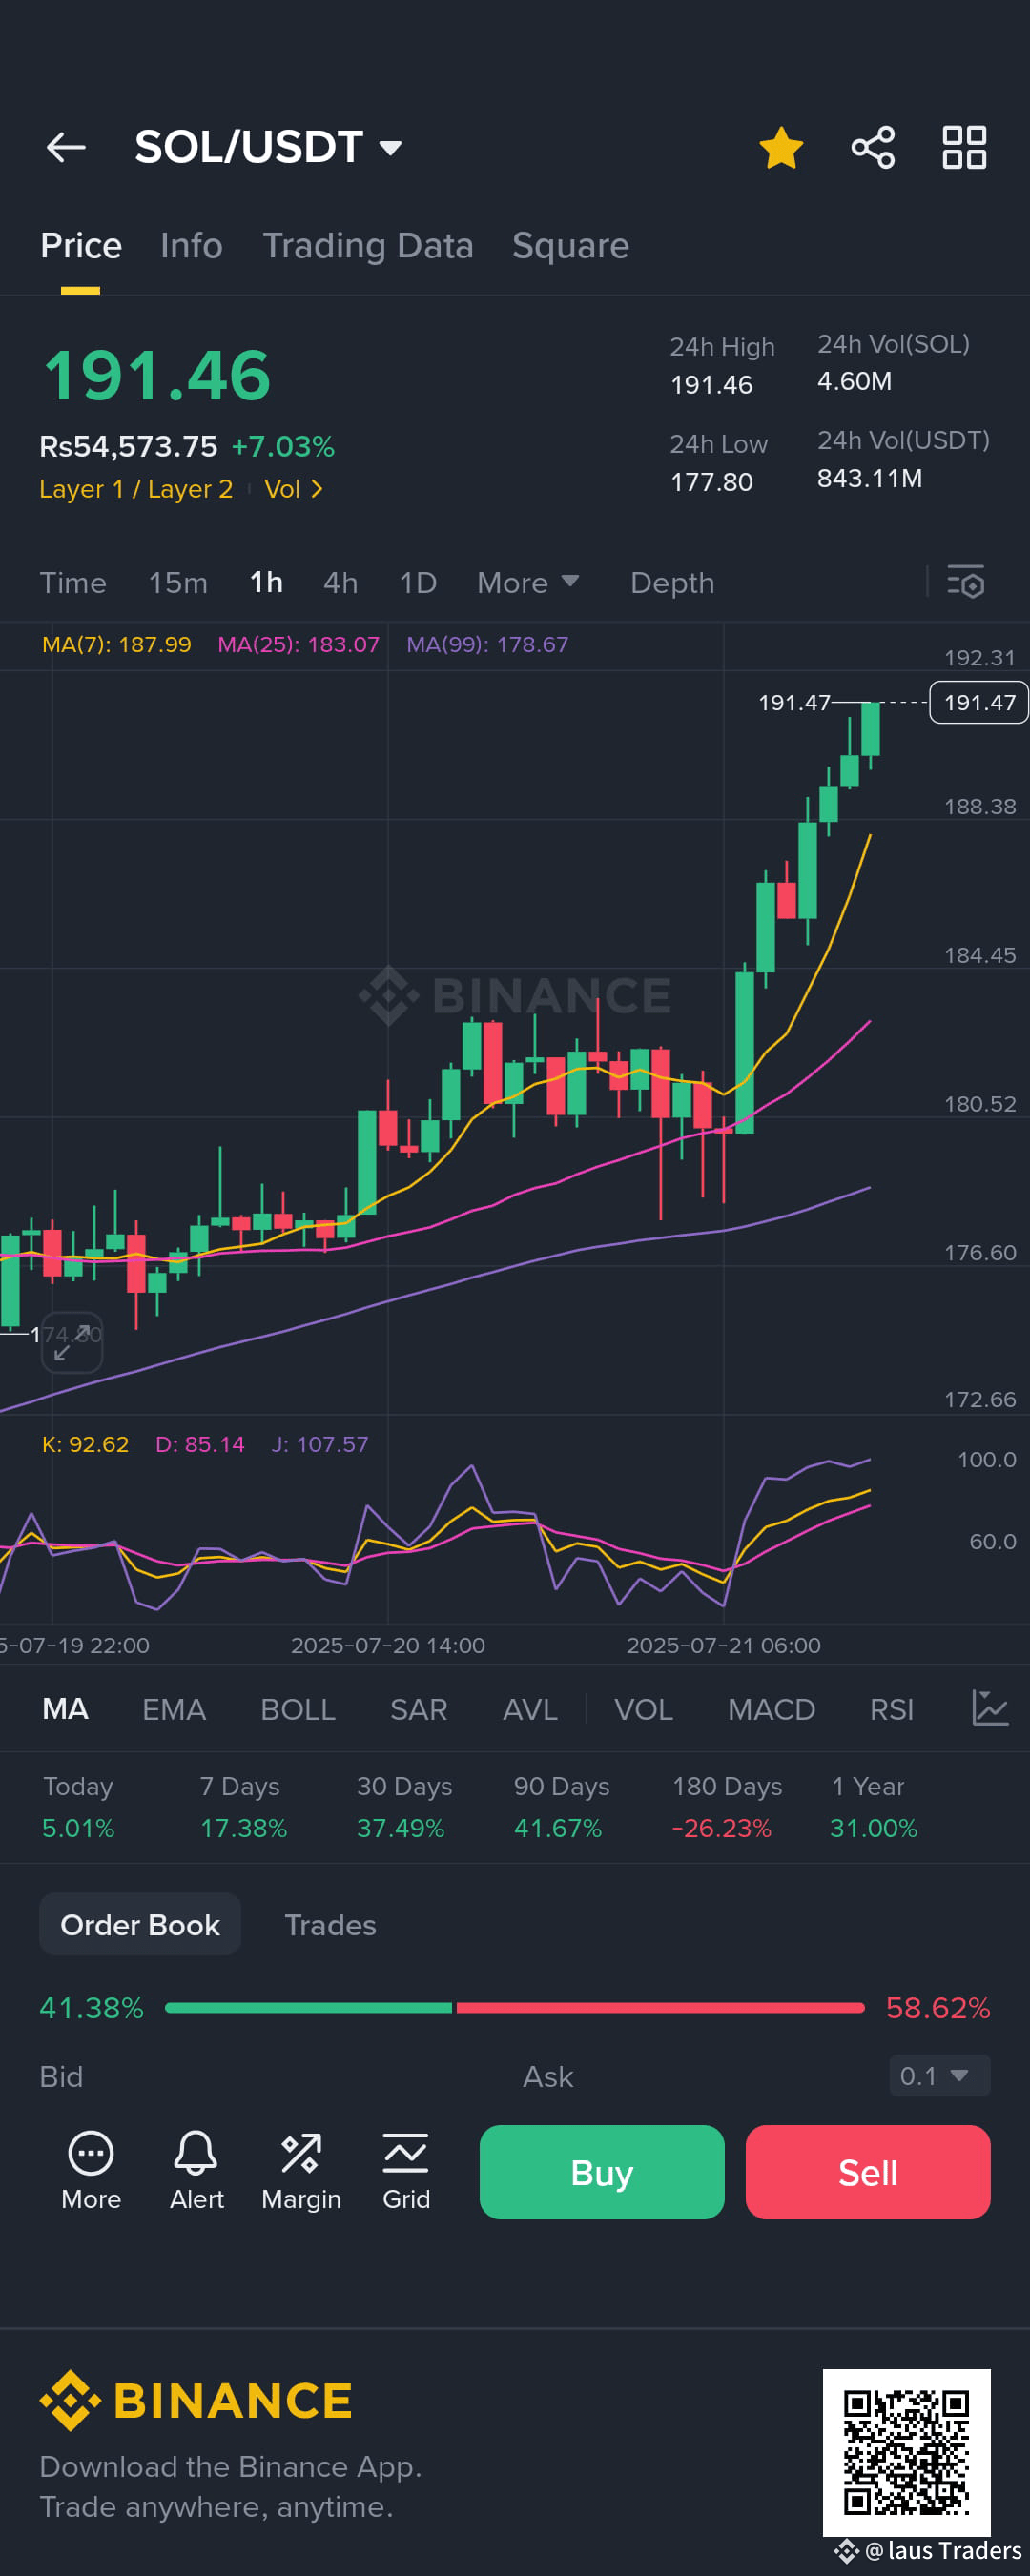Toggle the VOL sub-indicator
The height and width of the screenshot is (2576, 1030).
click(643, 1710)
